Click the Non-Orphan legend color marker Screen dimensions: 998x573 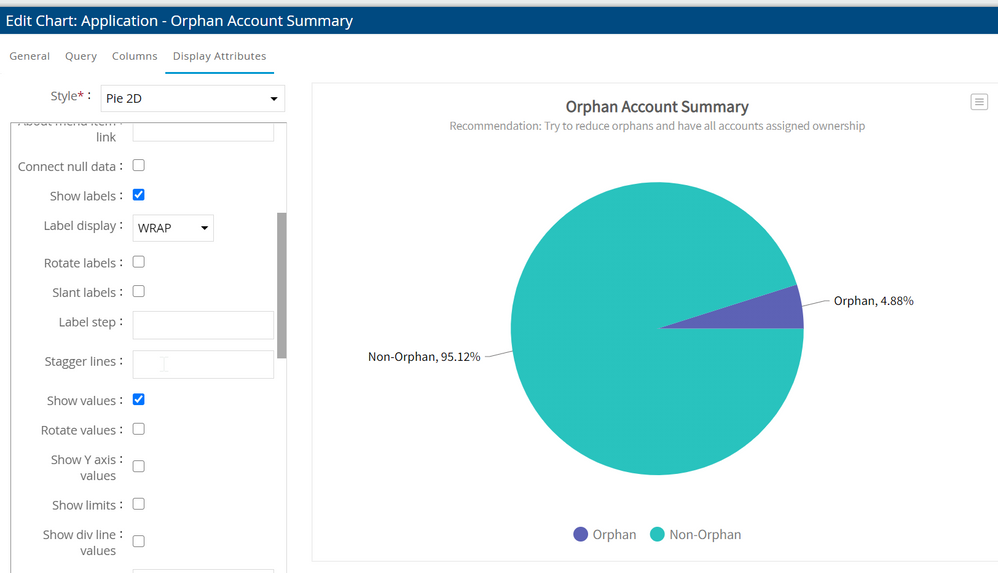[x=657, y=534]
